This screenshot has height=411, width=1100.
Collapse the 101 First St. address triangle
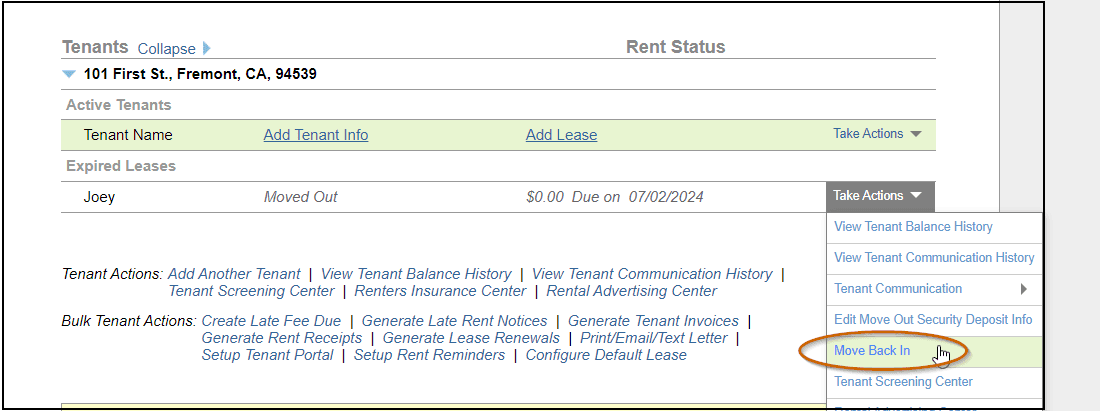(68, 74)
